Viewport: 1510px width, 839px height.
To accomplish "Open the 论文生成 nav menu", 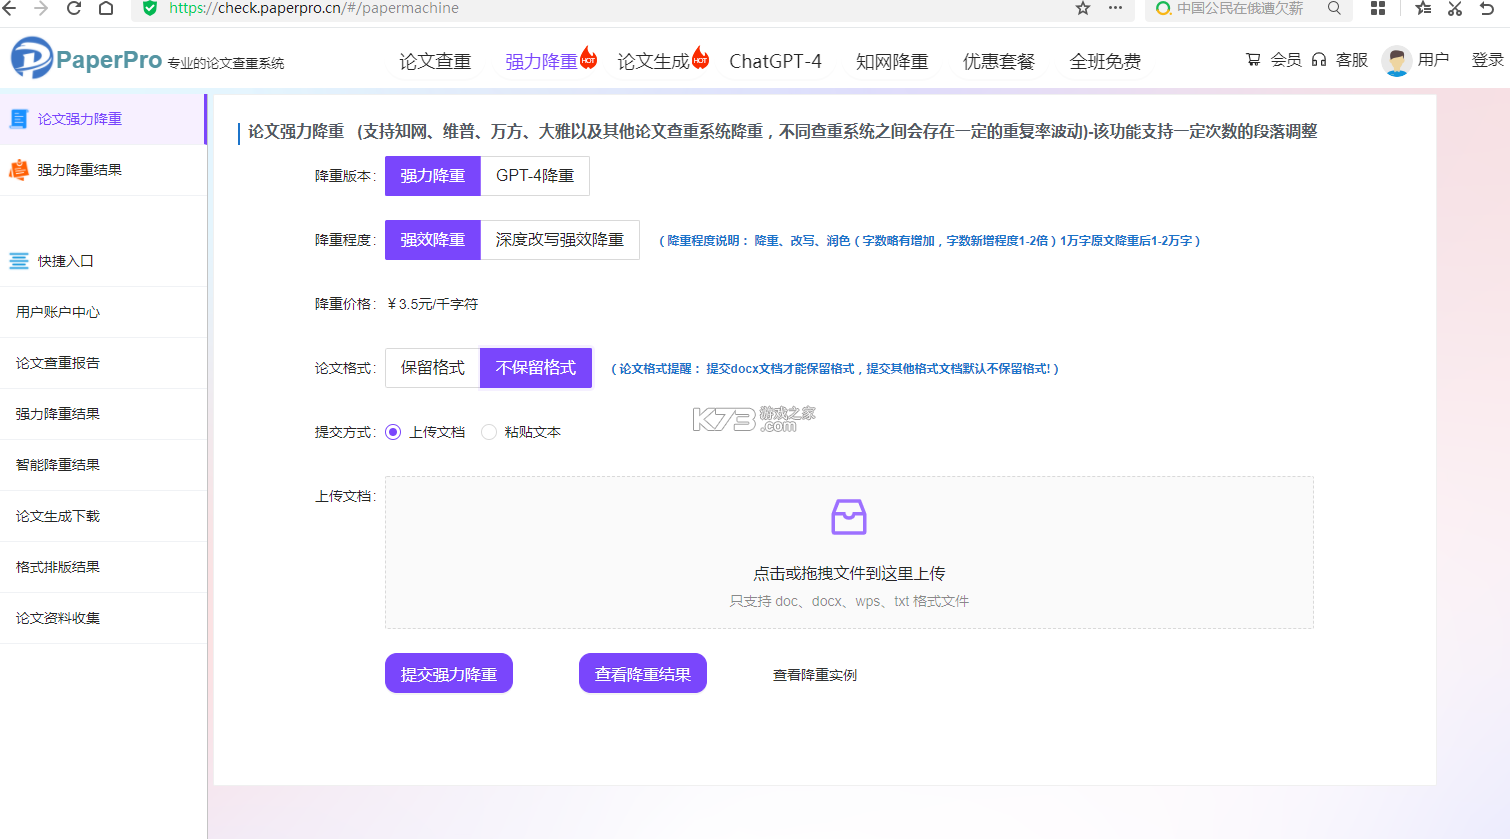I will (653, 61).
